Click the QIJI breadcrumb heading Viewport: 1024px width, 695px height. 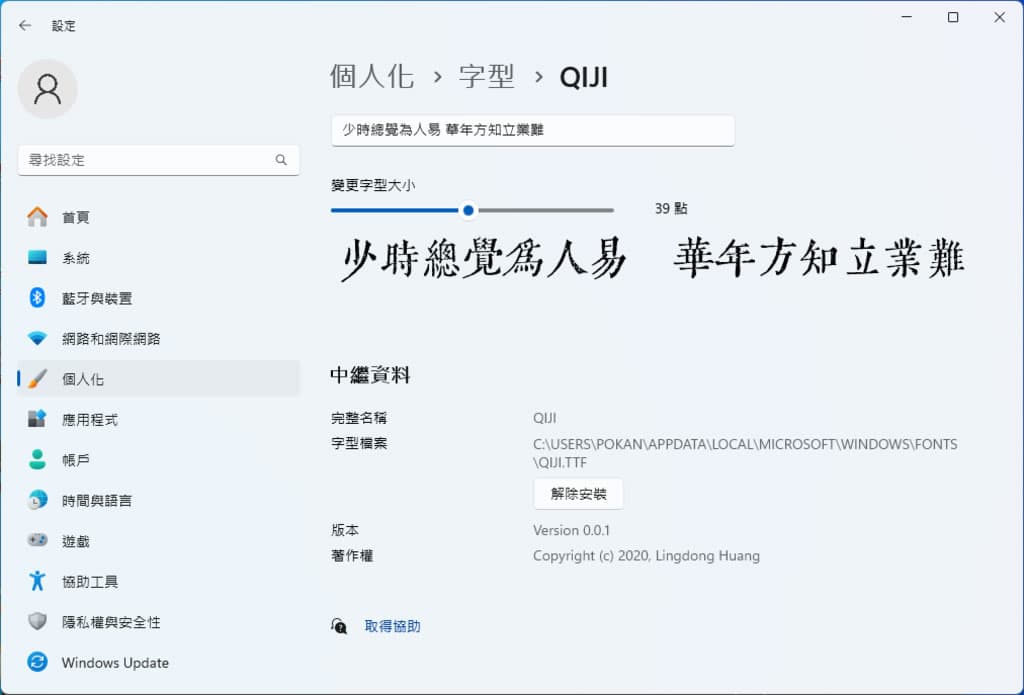pos(584,78)
